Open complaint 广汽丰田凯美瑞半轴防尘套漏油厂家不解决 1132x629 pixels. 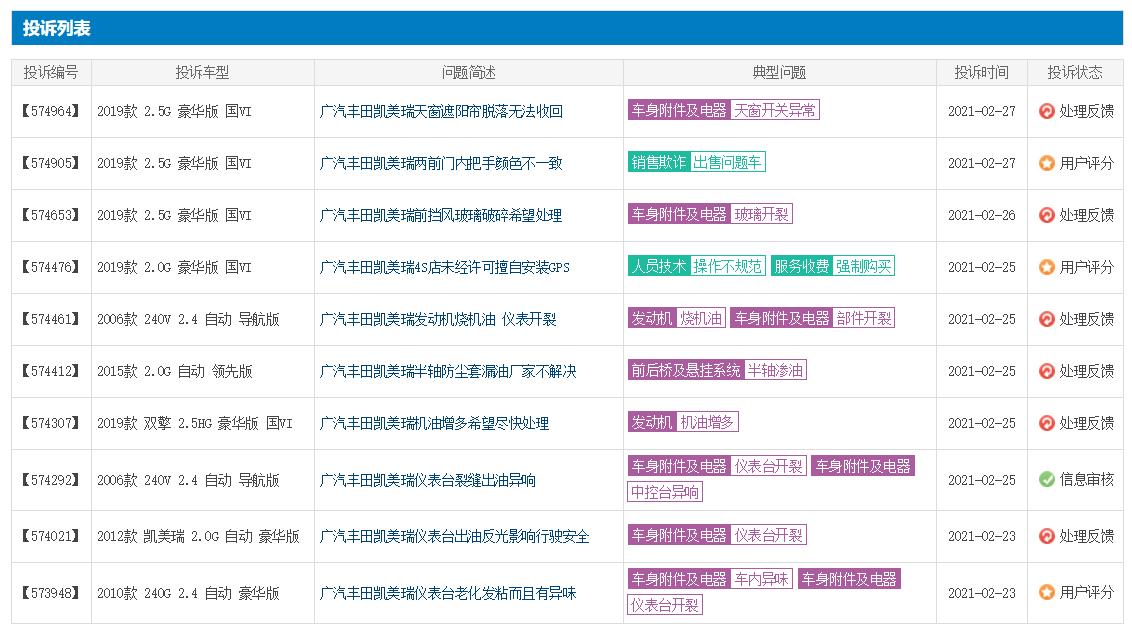coord(448,371)
